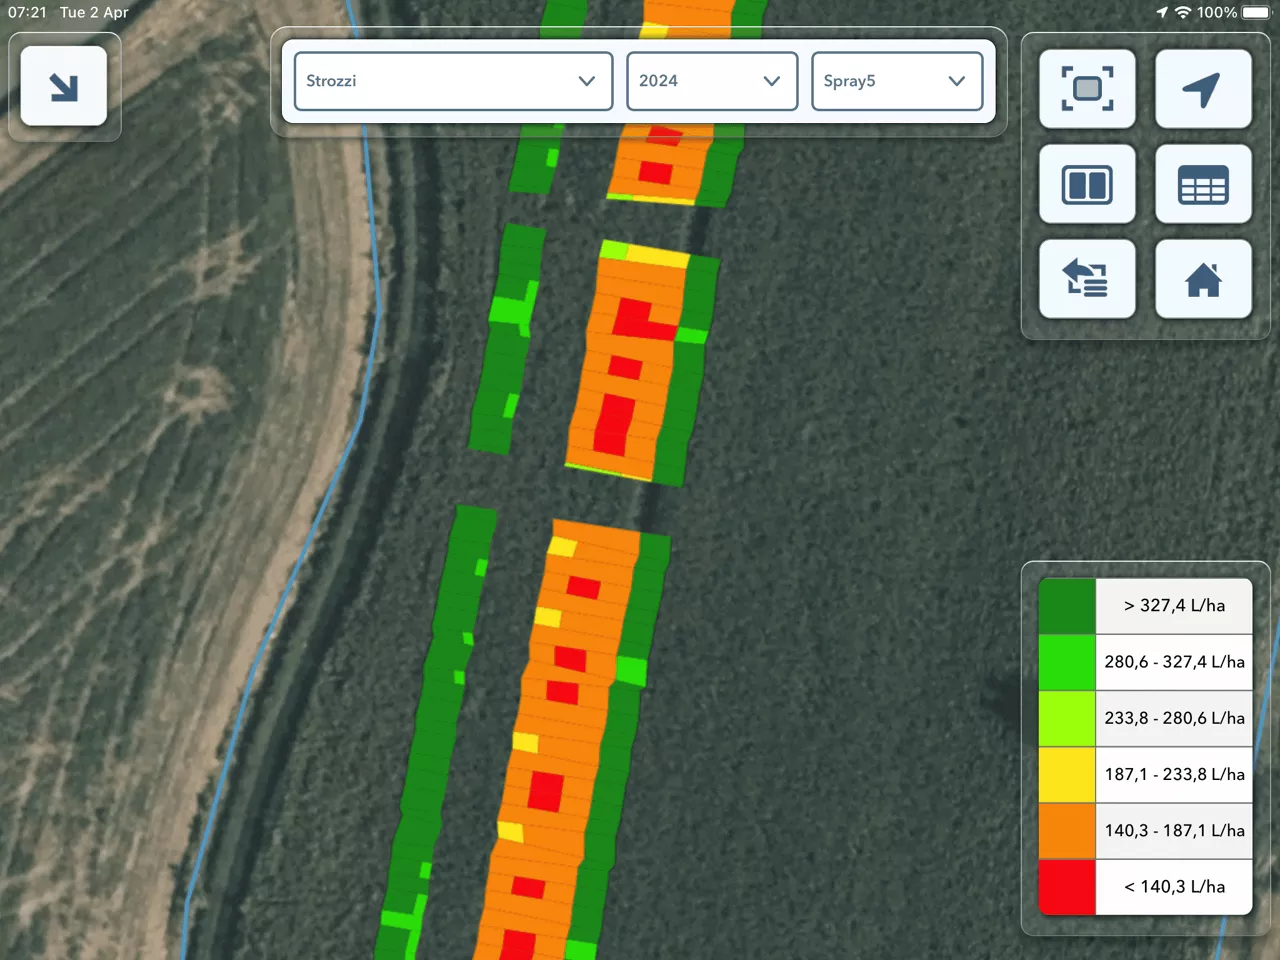Open the Strozzi field dropdown
The height and width of the screenshot is (960, 1280).
pos(453,81)
